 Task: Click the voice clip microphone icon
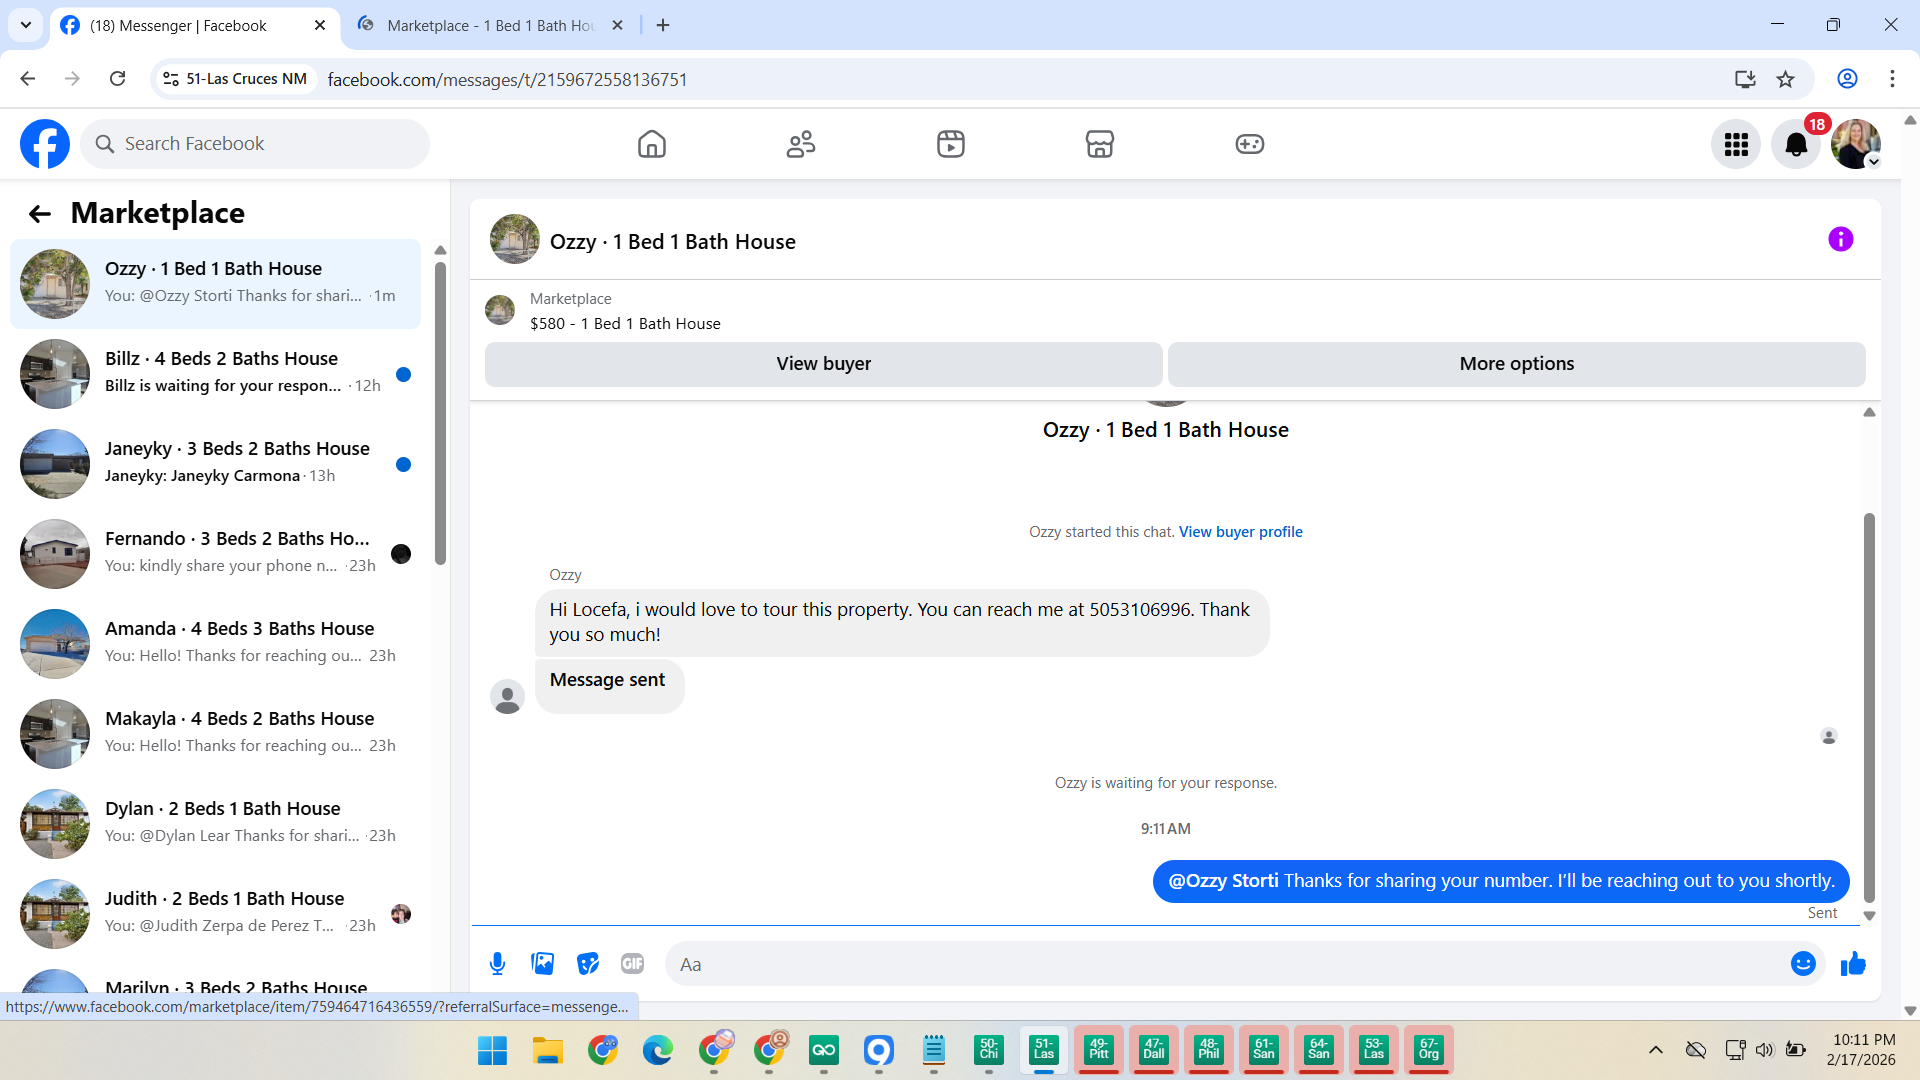tap(497, 964)
